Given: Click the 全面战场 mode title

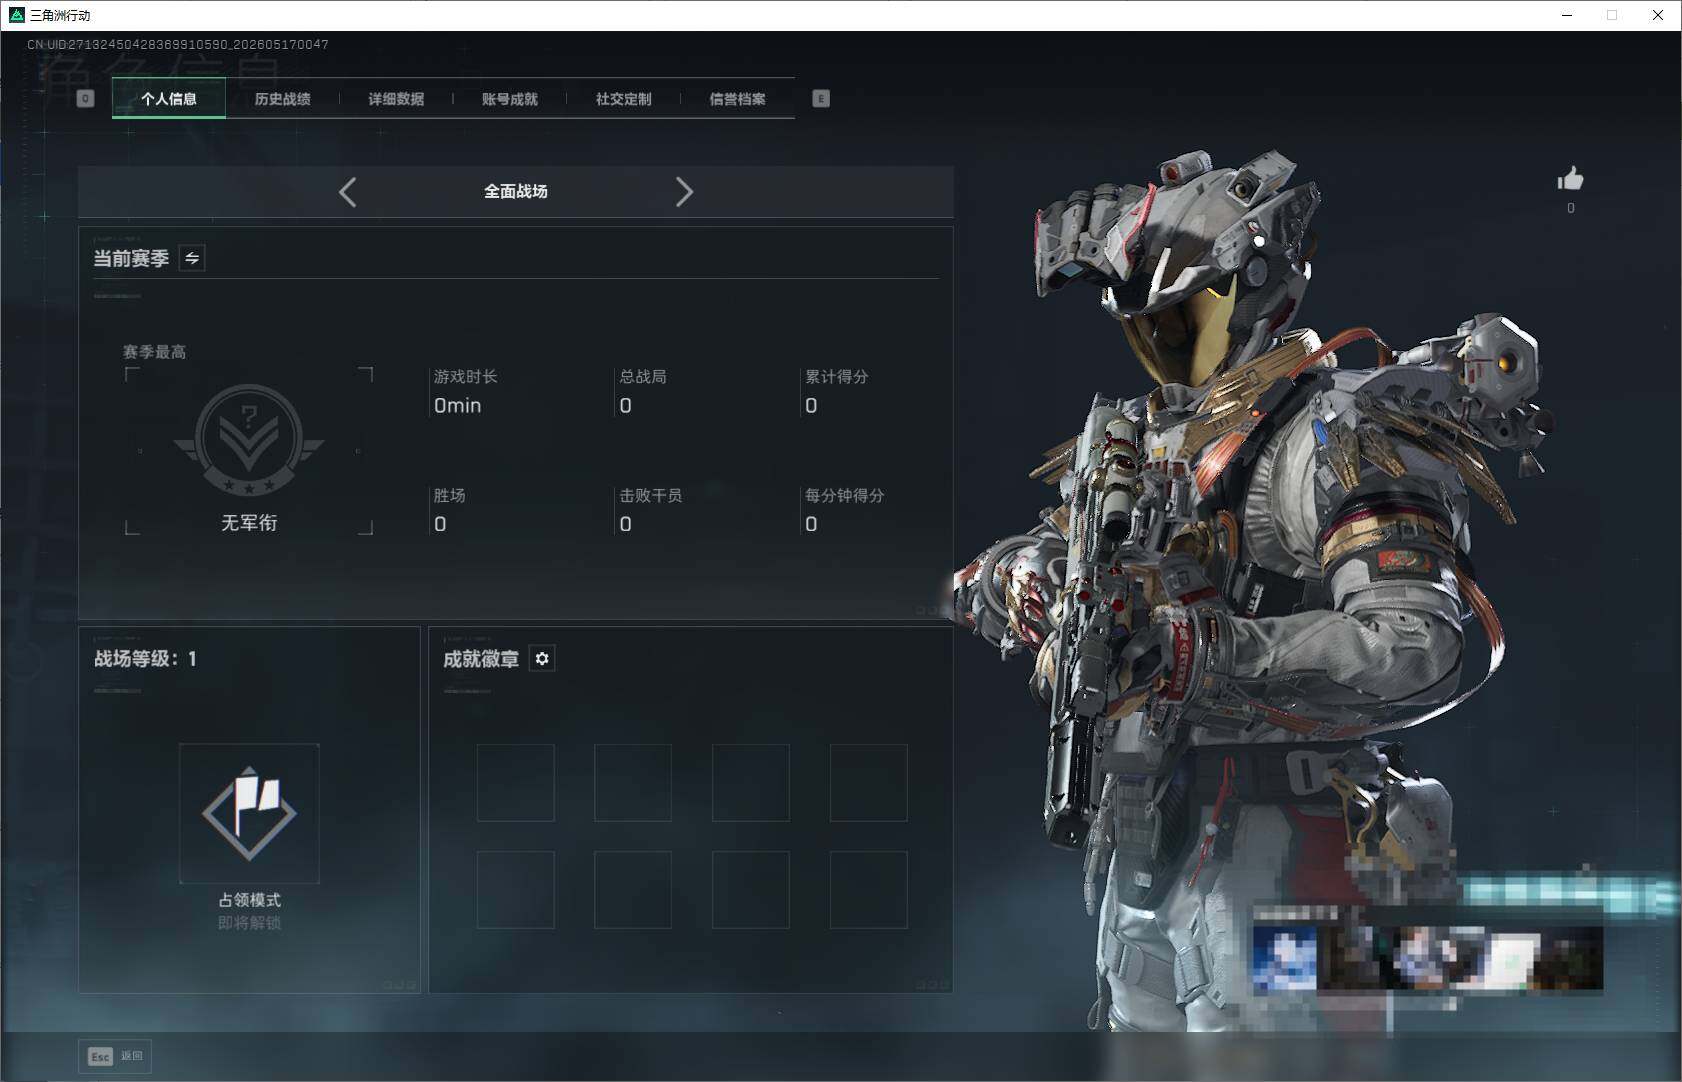Looking at the screenshot, I should coord(516,191).
